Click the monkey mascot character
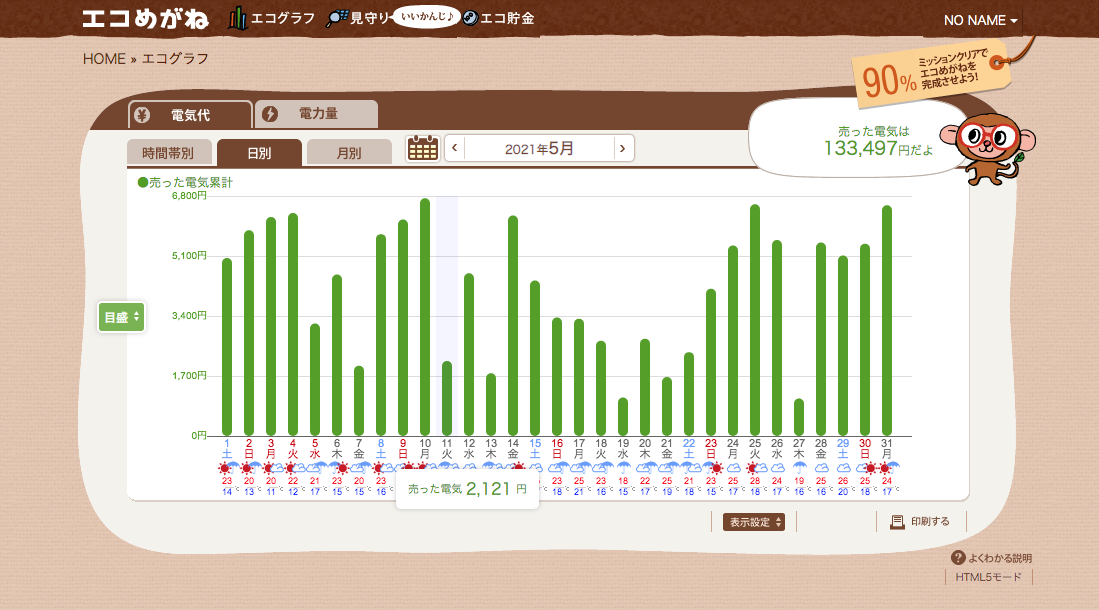Image resolution: width=1099 pixels, height=610 pixels. tap(989, 148)
